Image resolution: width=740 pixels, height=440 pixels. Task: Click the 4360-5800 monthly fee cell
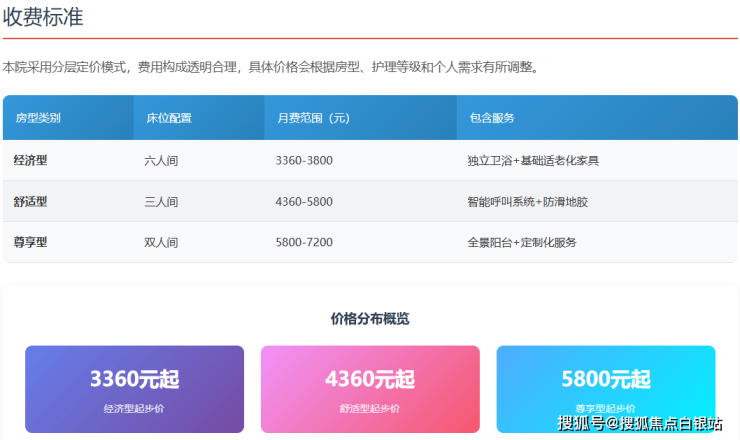pos(304,201)
